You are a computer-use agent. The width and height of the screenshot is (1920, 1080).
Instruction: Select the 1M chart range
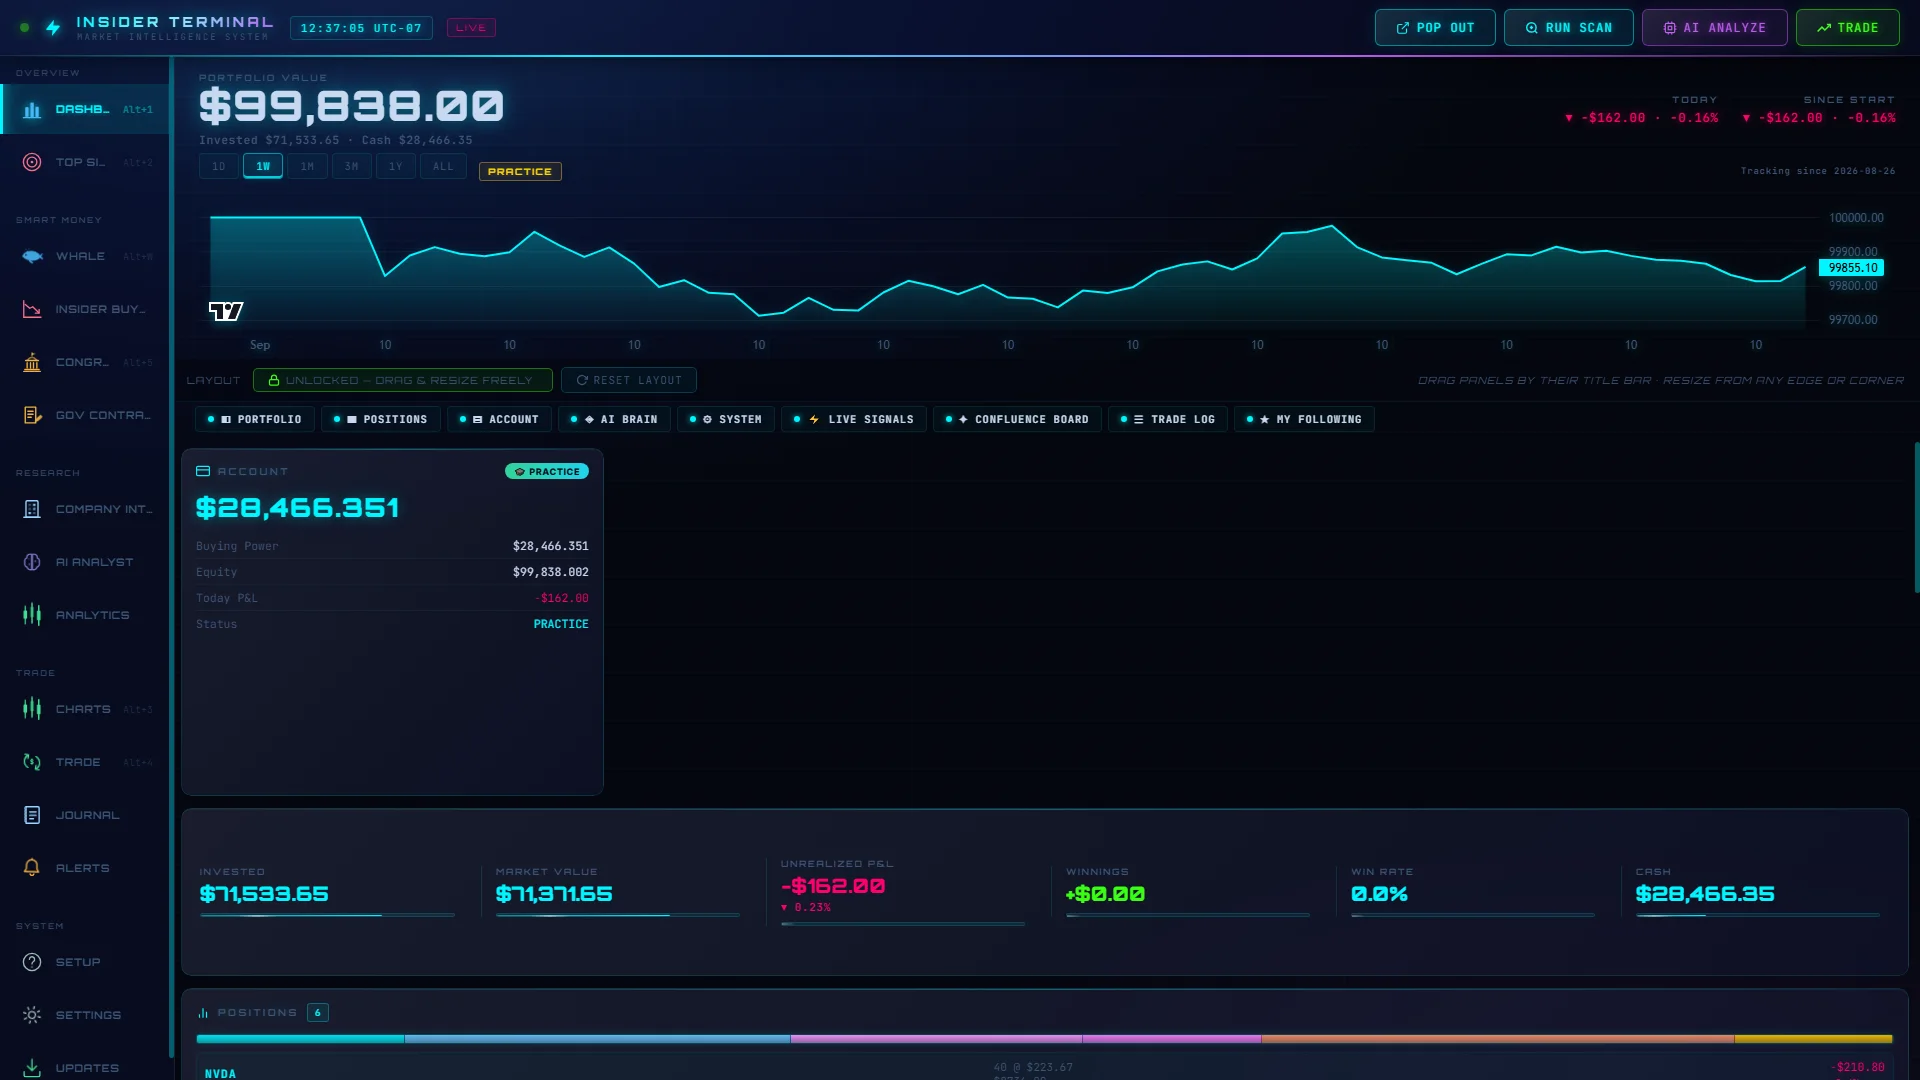tap(307, 167)
